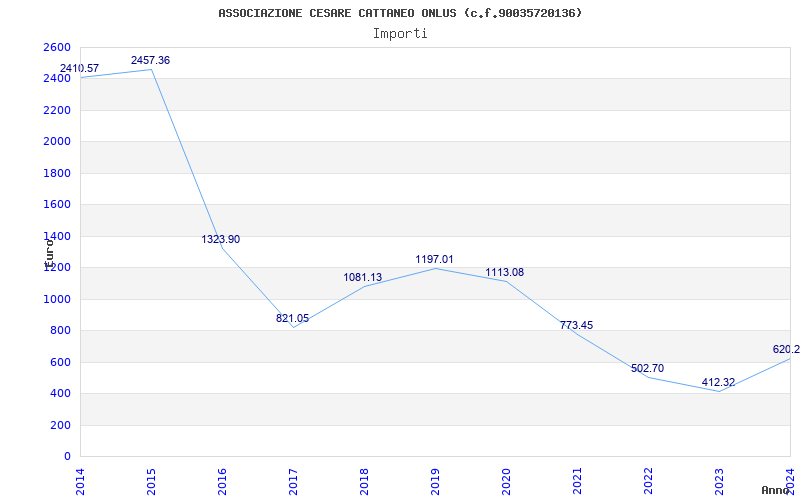800x500 pixels.
Task: Click y-axis tick 0
Action: click(x=67, y=457)
